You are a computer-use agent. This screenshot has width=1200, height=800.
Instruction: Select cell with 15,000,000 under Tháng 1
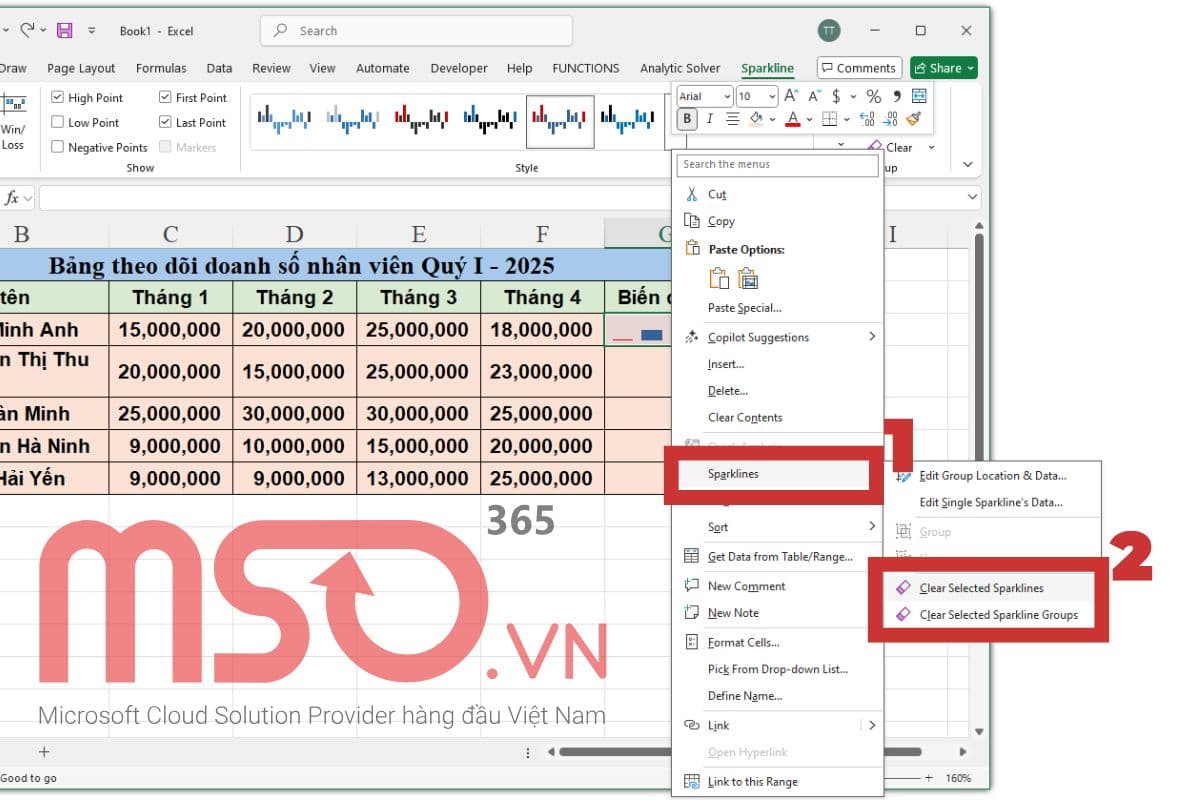coord(171,329)
